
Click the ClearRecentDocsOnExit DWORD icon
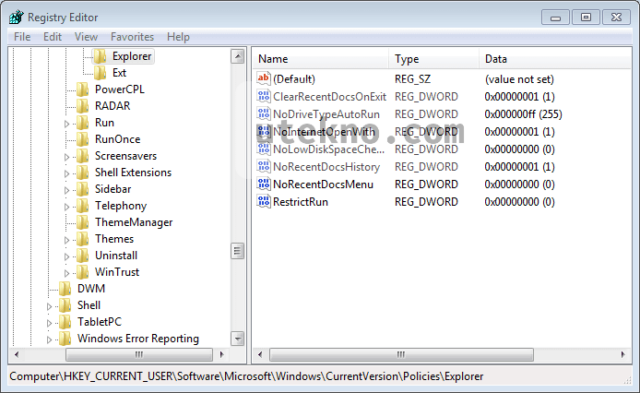[x=264, y=96]
